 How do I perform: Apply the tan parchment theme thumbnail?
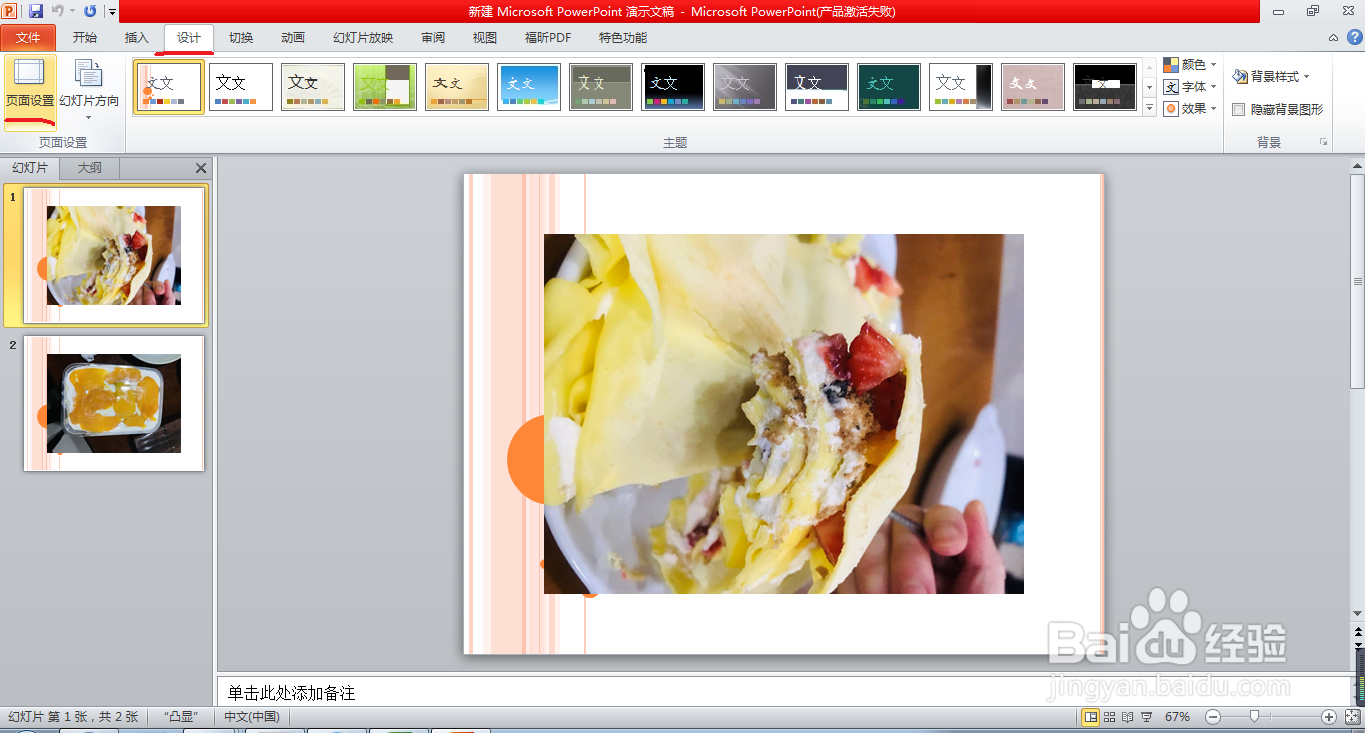point(457,87)
